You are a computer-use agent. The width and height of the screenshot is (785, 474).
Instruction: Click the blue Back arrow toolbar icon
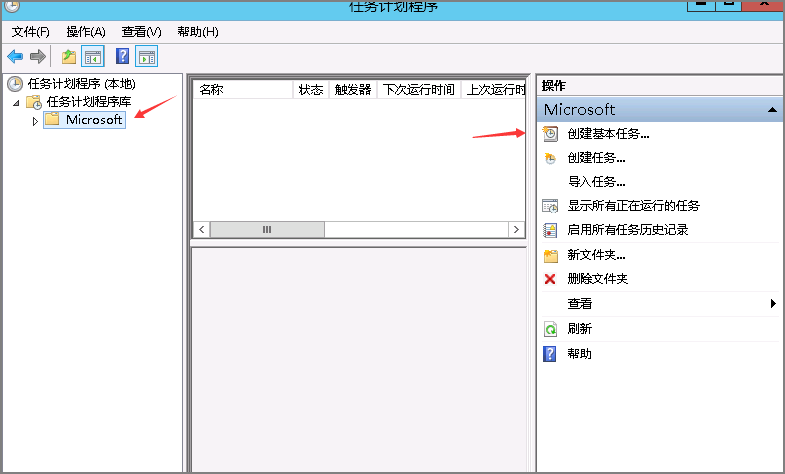coord(15,57)
